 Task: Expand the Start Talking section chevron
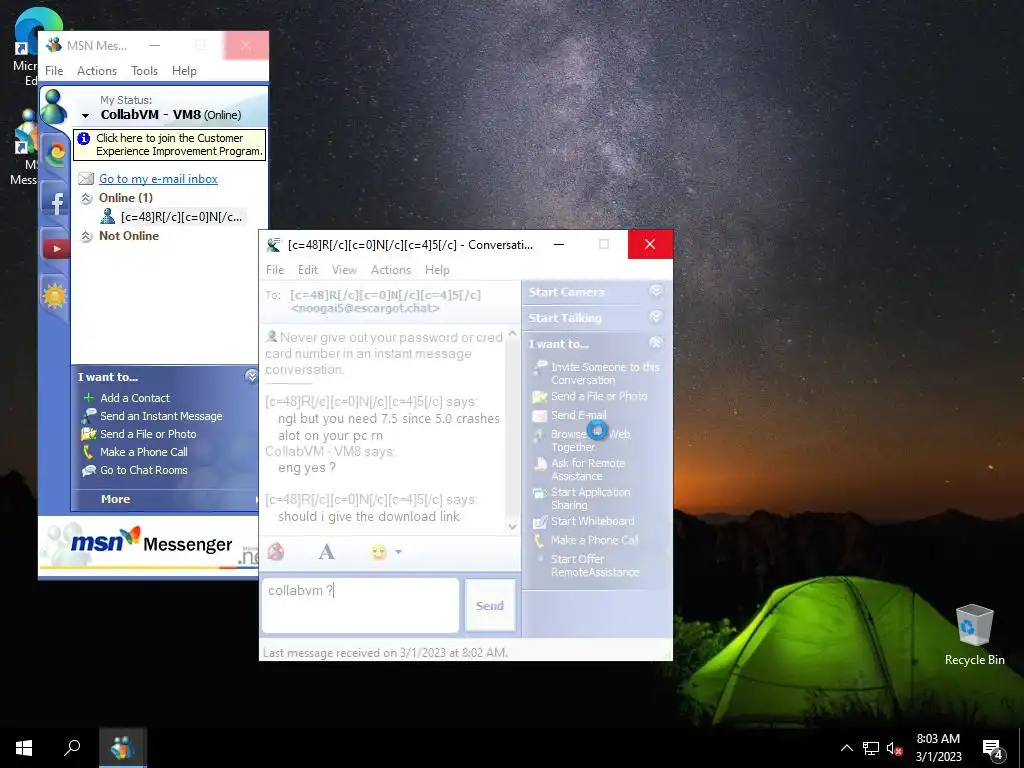coord(656,317)
